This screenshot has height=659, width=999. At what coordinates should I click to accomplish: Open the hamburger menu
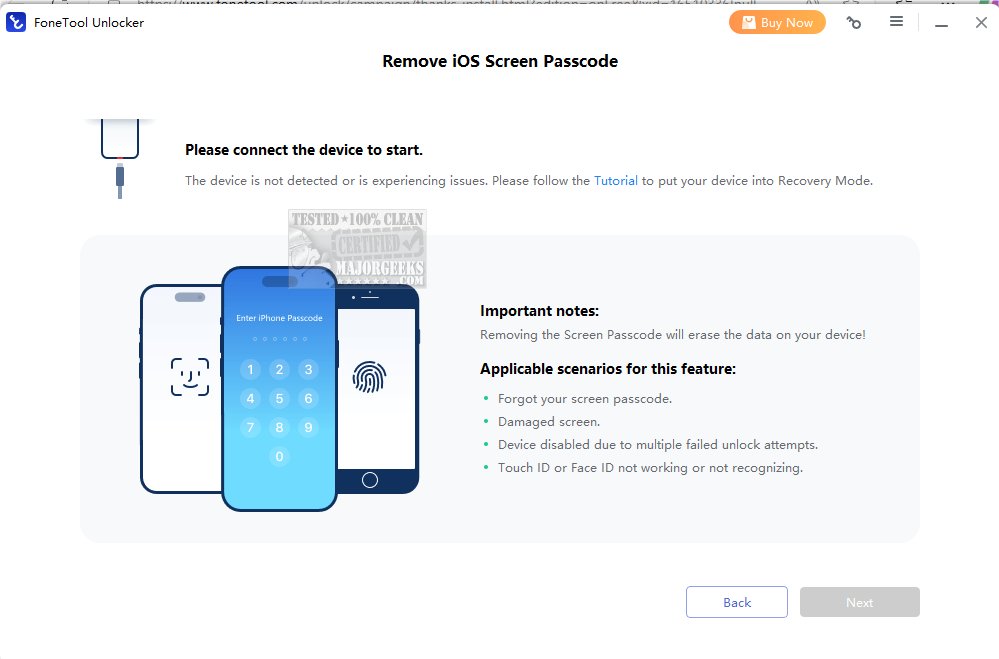point(896,22)
